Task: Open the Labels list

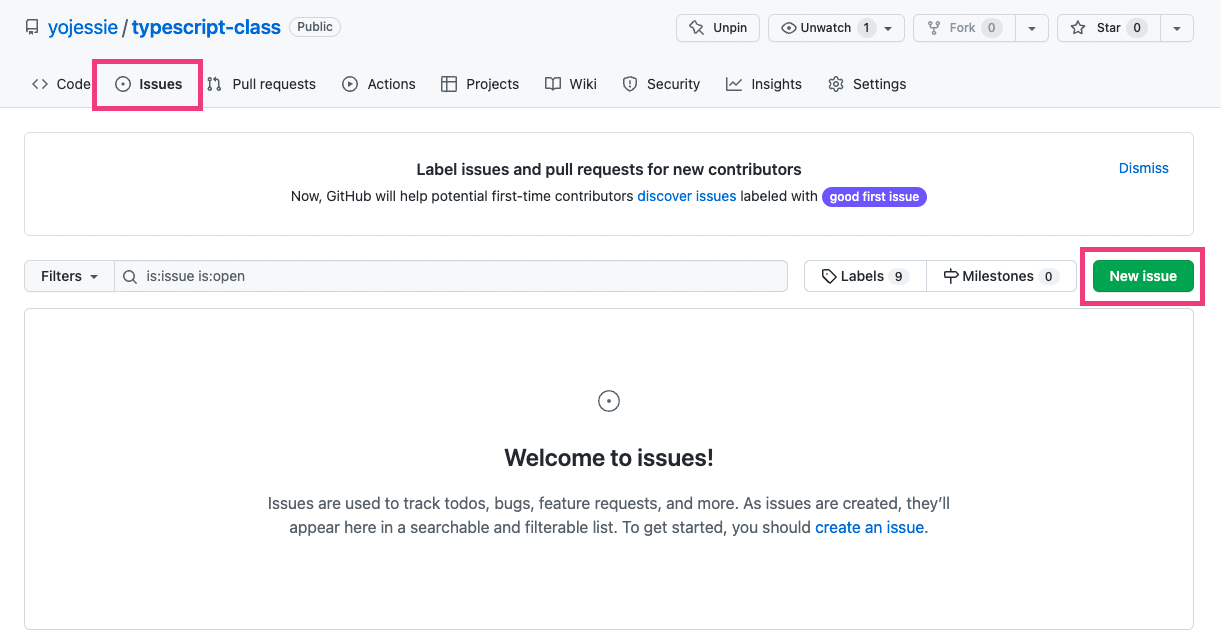Action: click(865, 276)
